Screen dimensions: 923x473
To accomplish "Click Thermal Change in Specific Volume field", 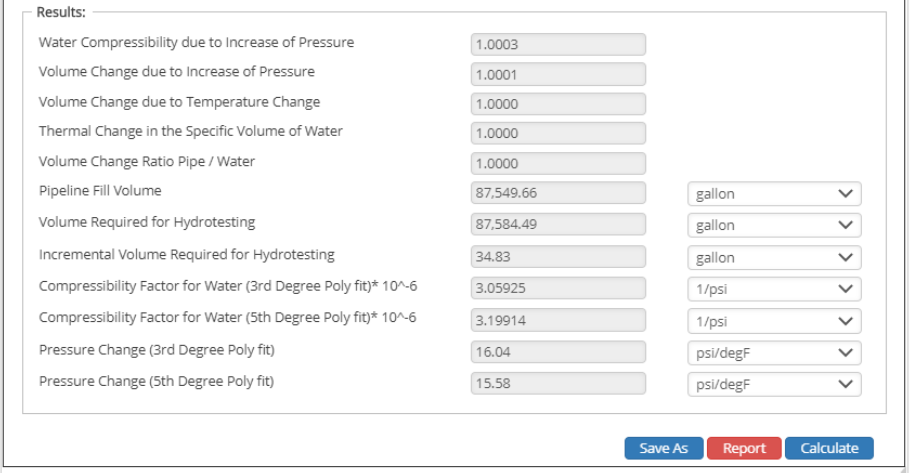I will point(558,134).
